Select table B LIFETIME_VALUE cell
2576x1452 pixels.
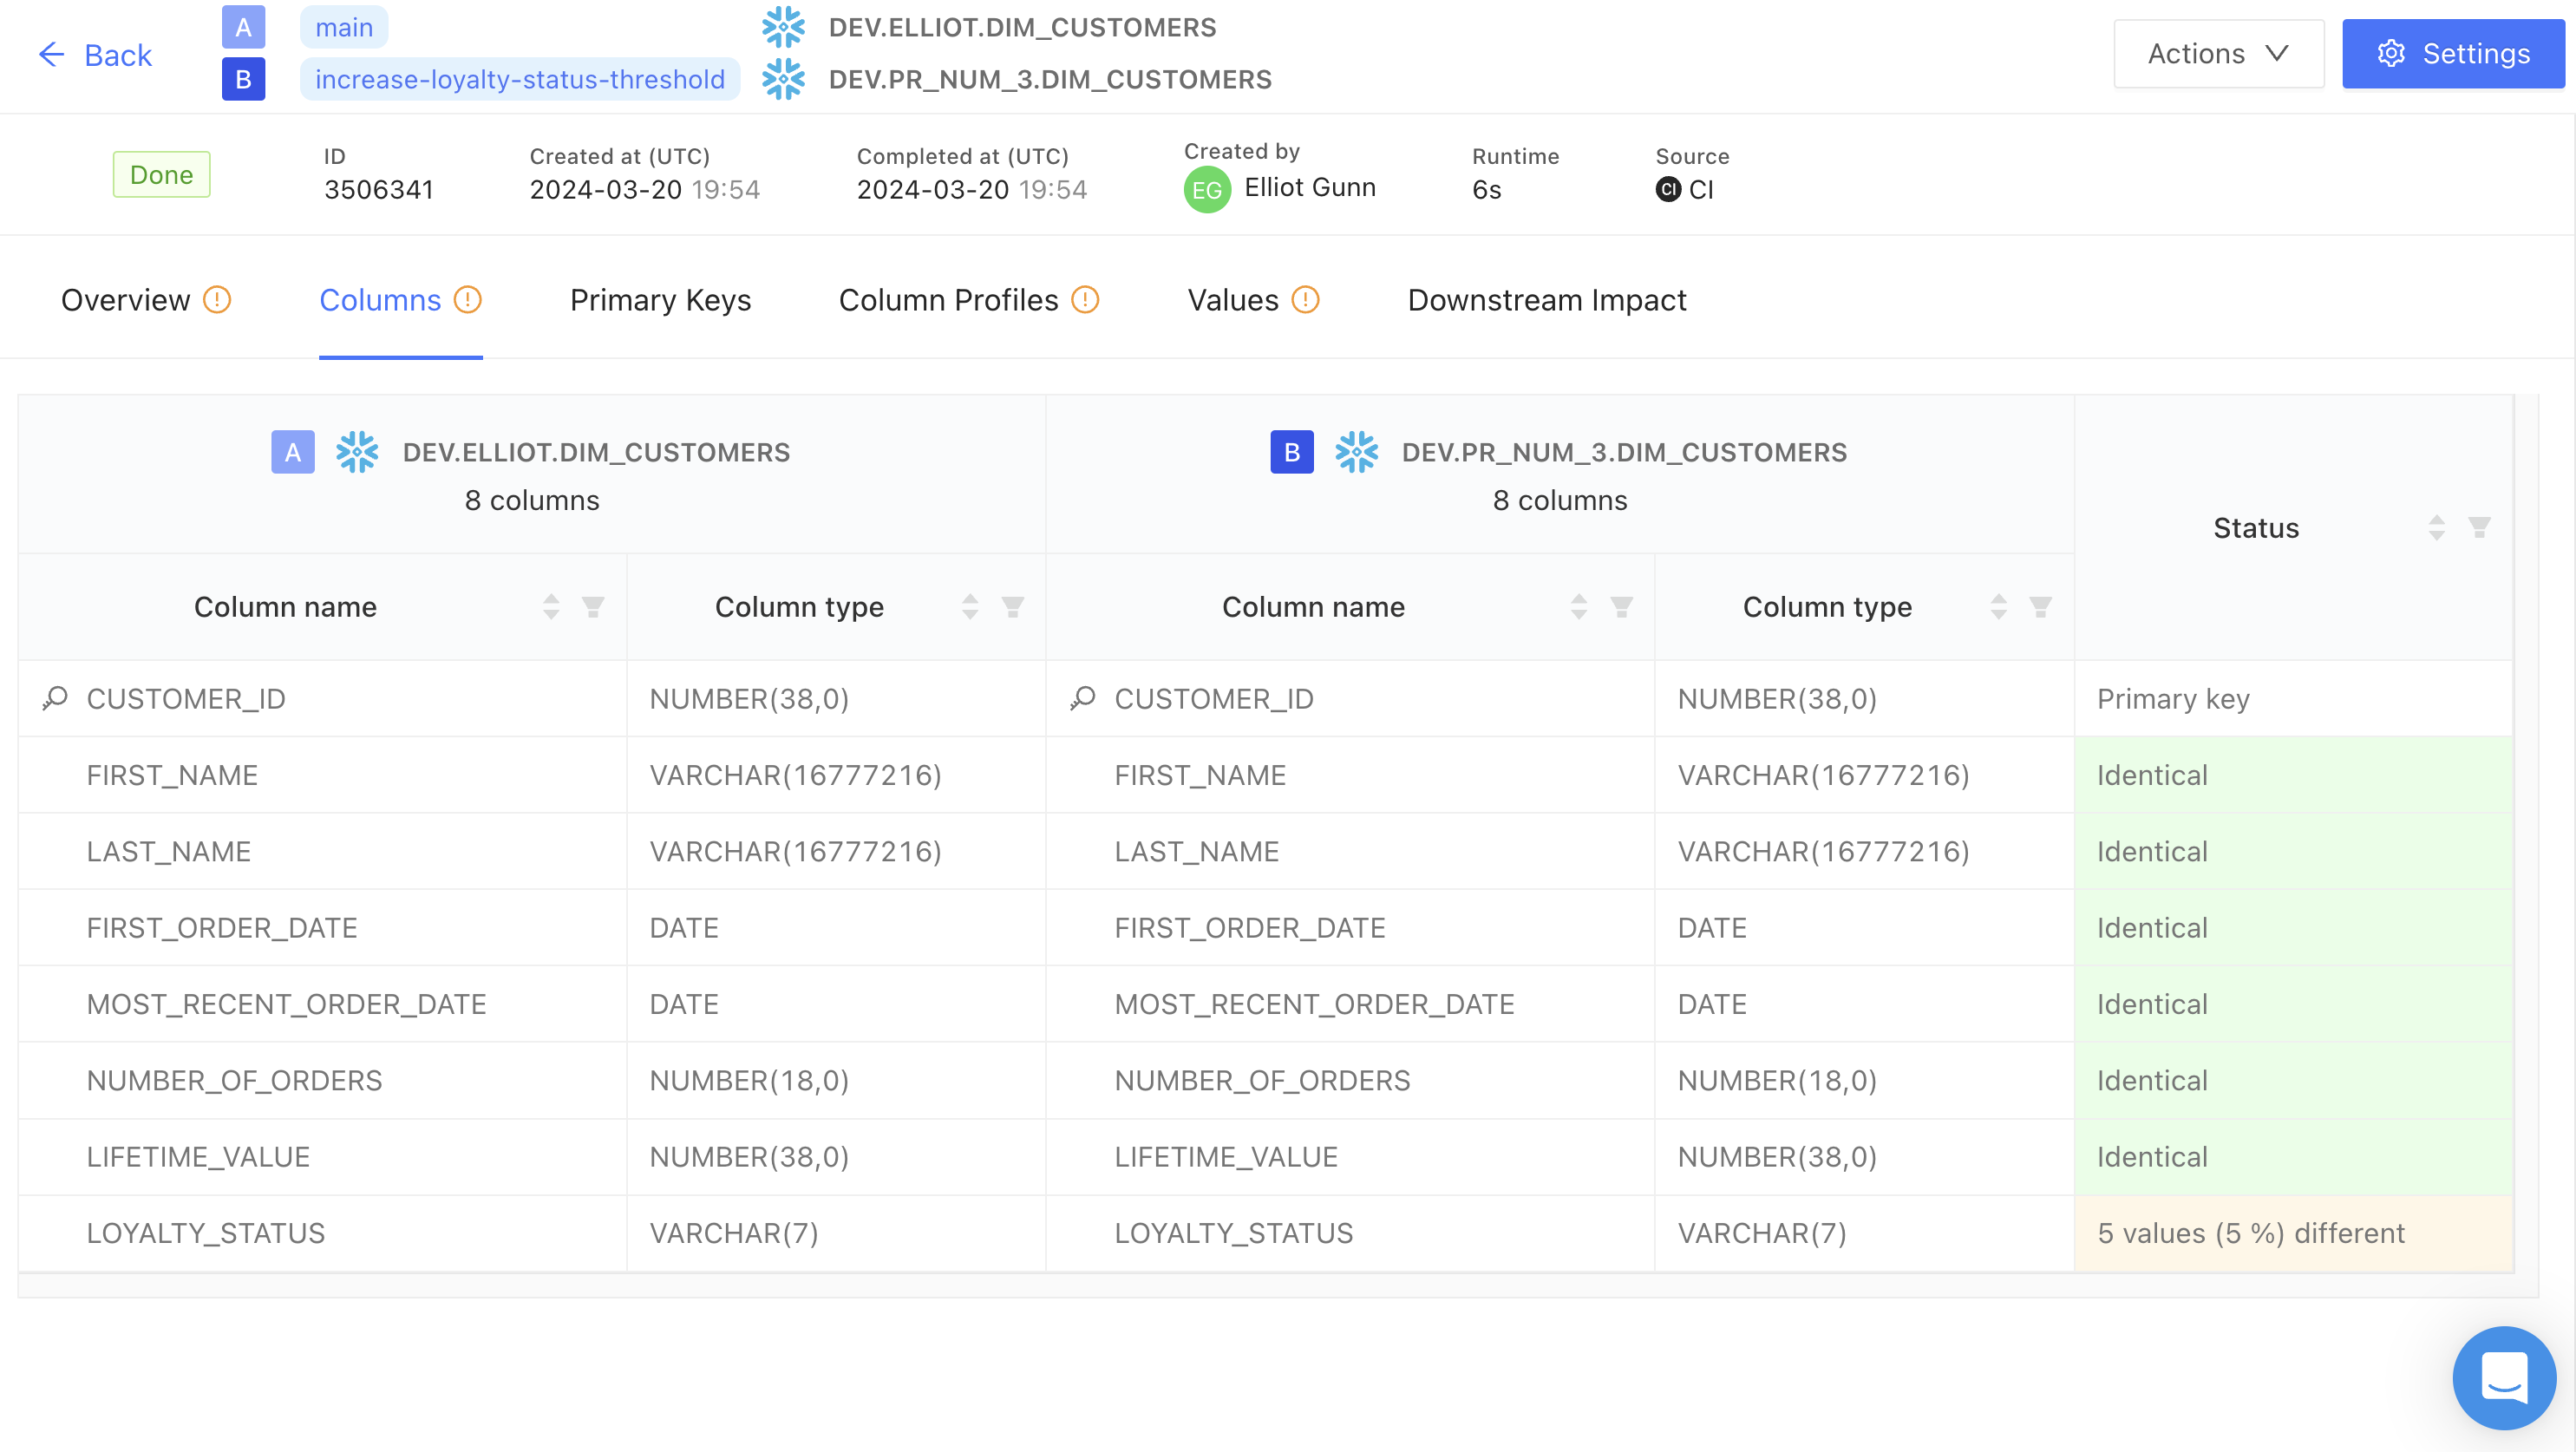[x=1350, y=1157]
